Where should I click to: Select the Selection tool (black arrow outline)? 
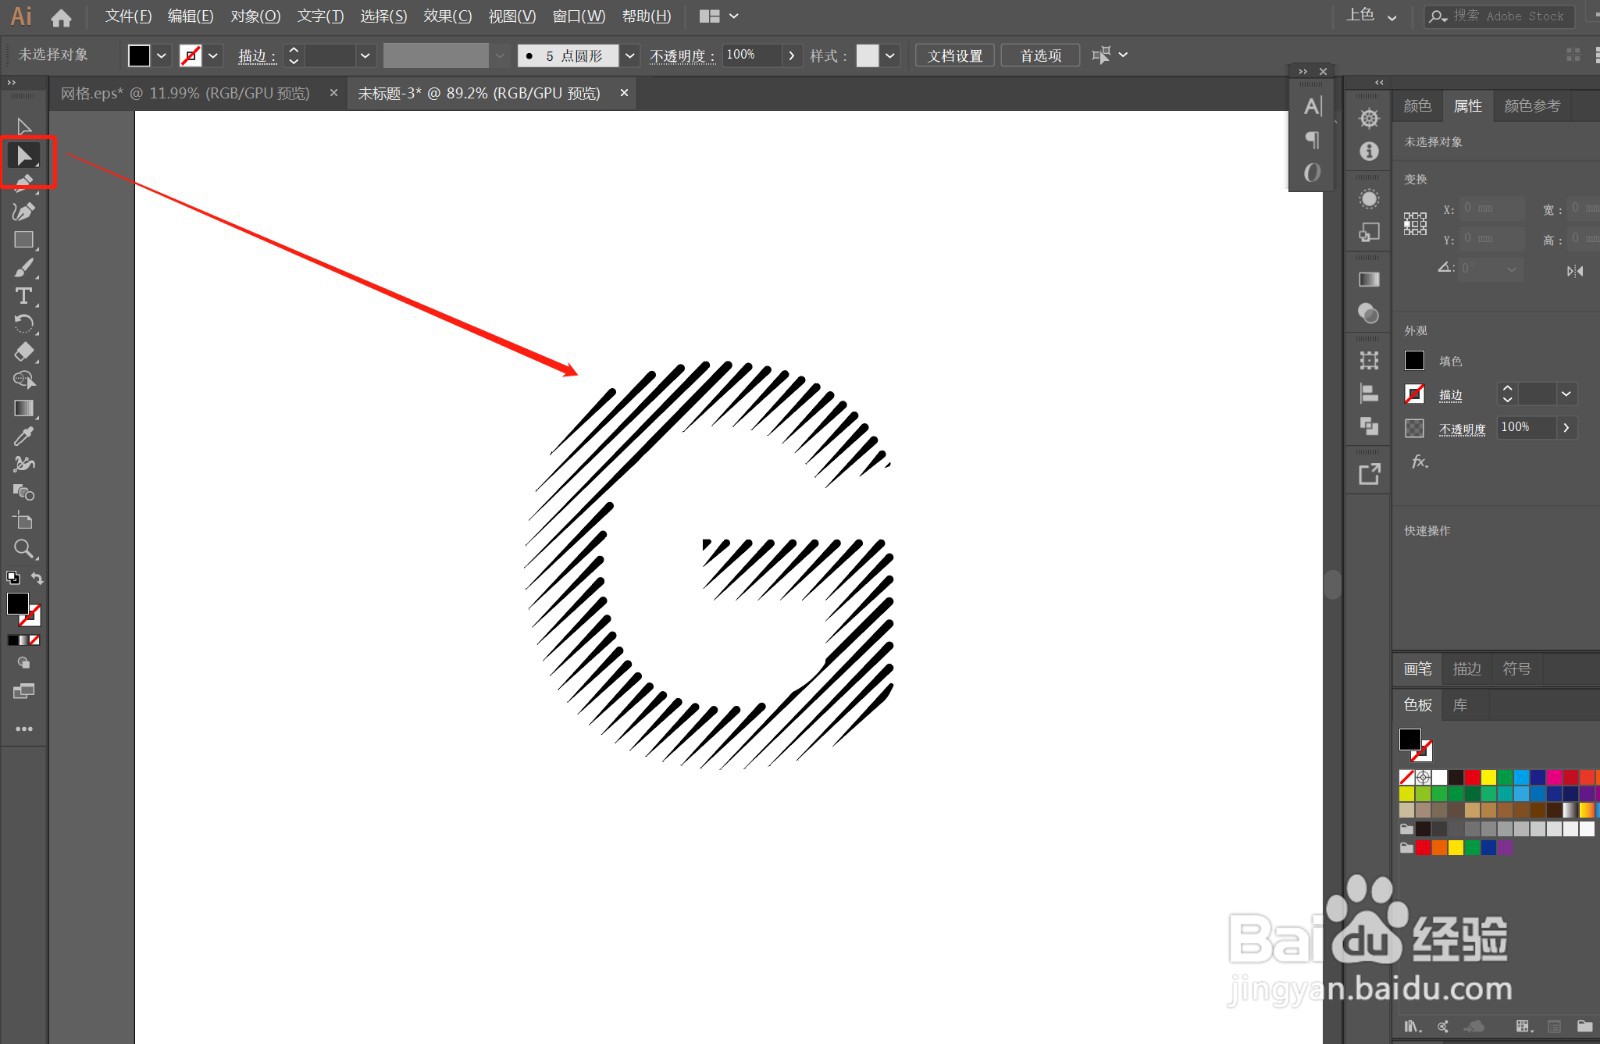24,127
